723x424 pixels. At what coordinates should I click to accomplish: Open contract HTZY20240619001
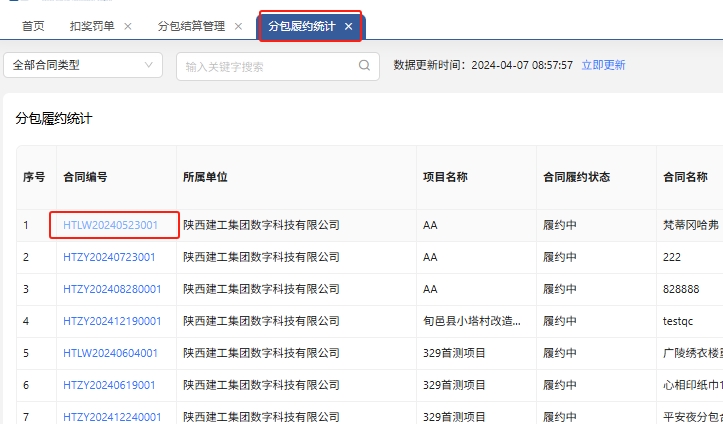109,385
